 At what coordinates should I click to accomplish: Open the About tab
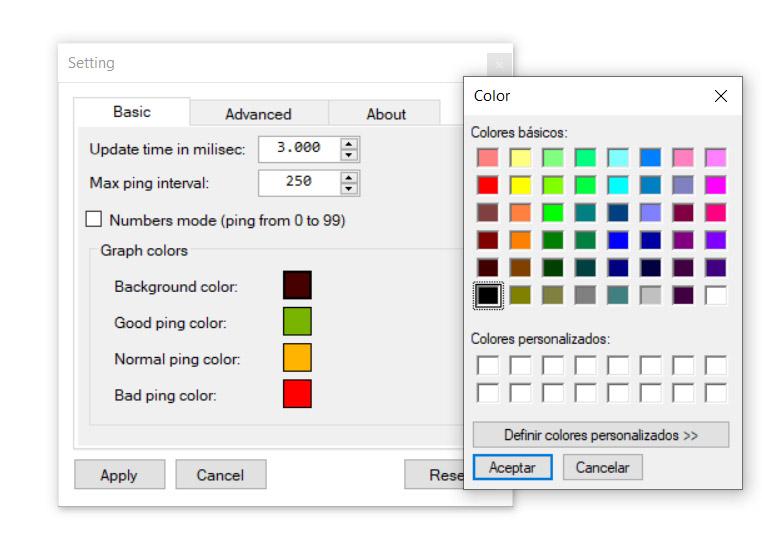386,114
